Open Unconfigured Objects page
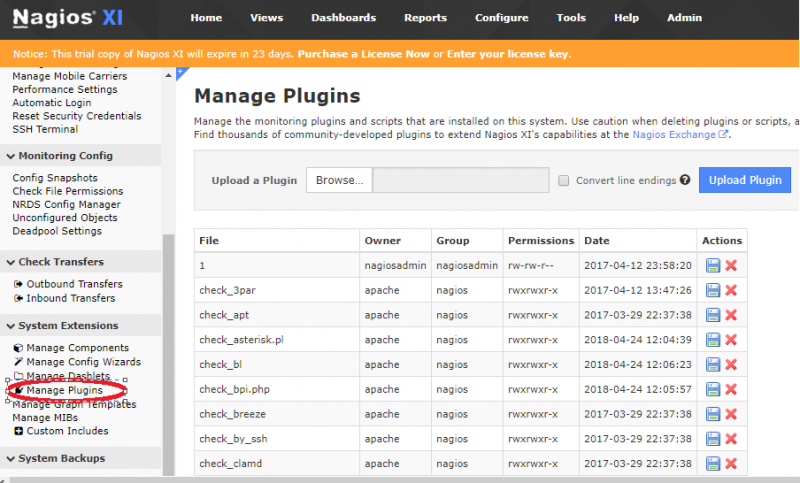This screenshot has width=800, height=483. [65, 218]
